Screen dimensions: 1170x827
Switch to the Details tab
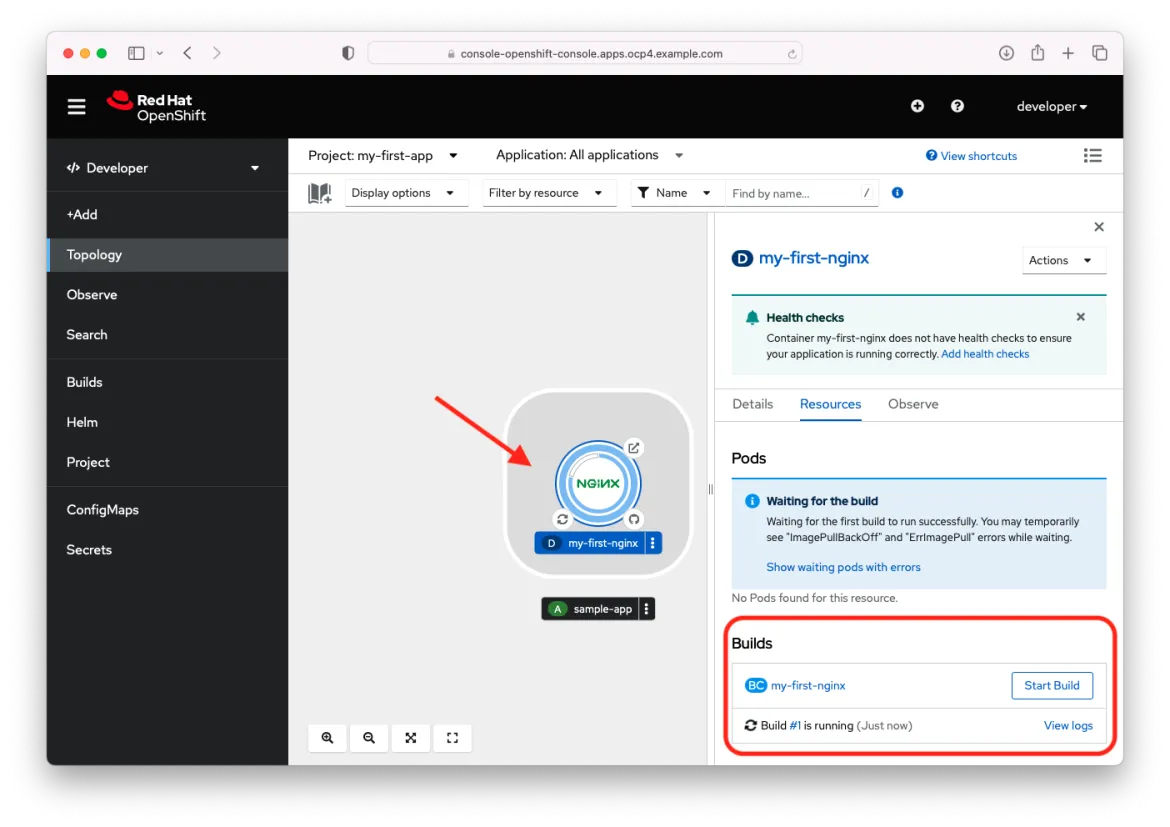pyautogui.click(x=752, y=404)
